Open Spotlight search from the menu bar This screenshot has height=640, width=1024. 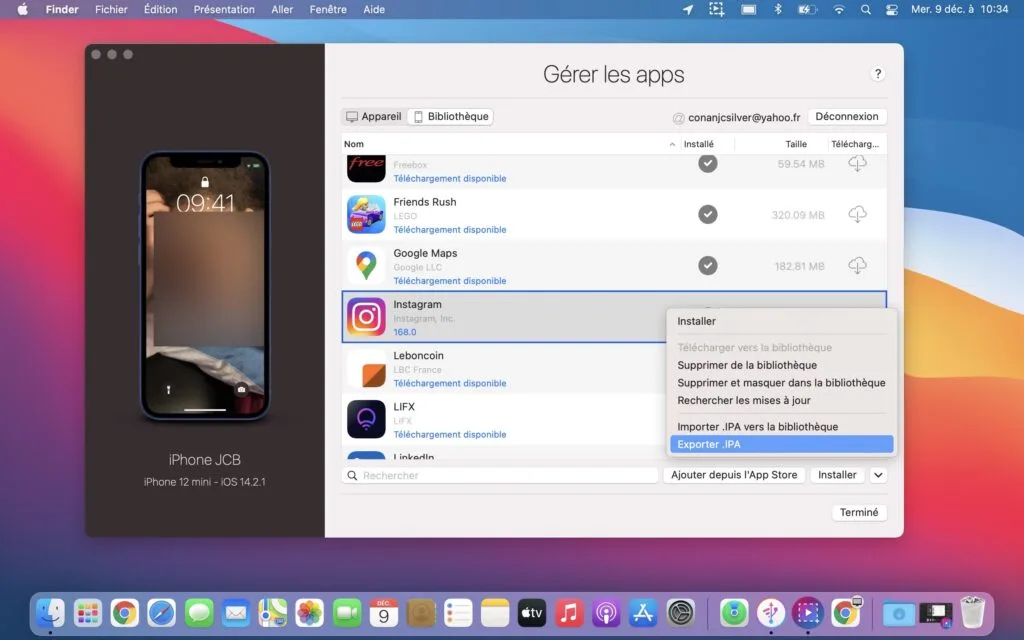point(864,9)
